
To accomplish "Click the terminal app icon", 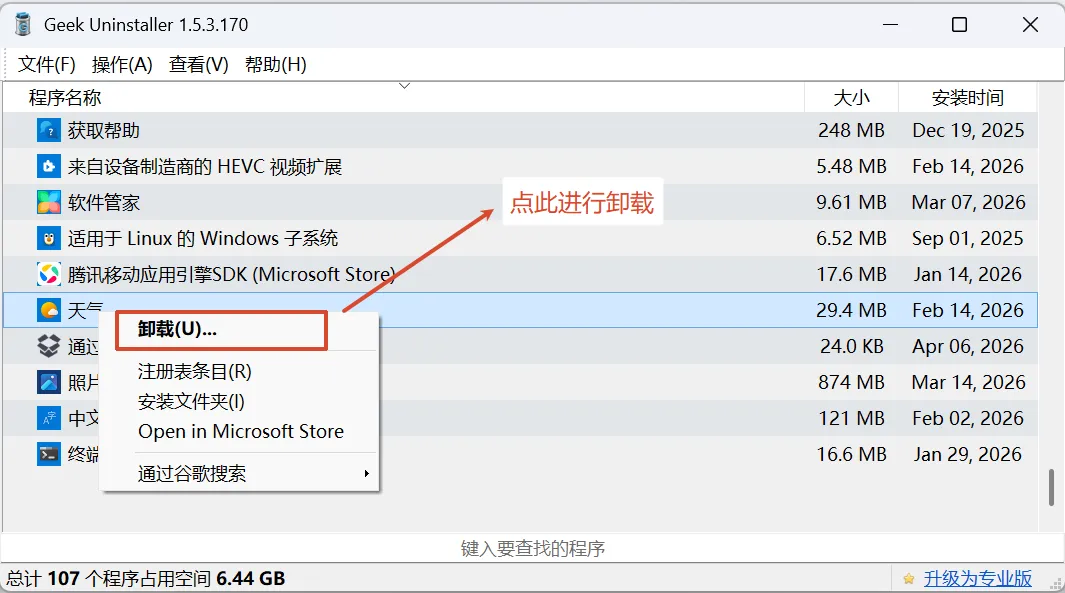I will click(49, 454).
